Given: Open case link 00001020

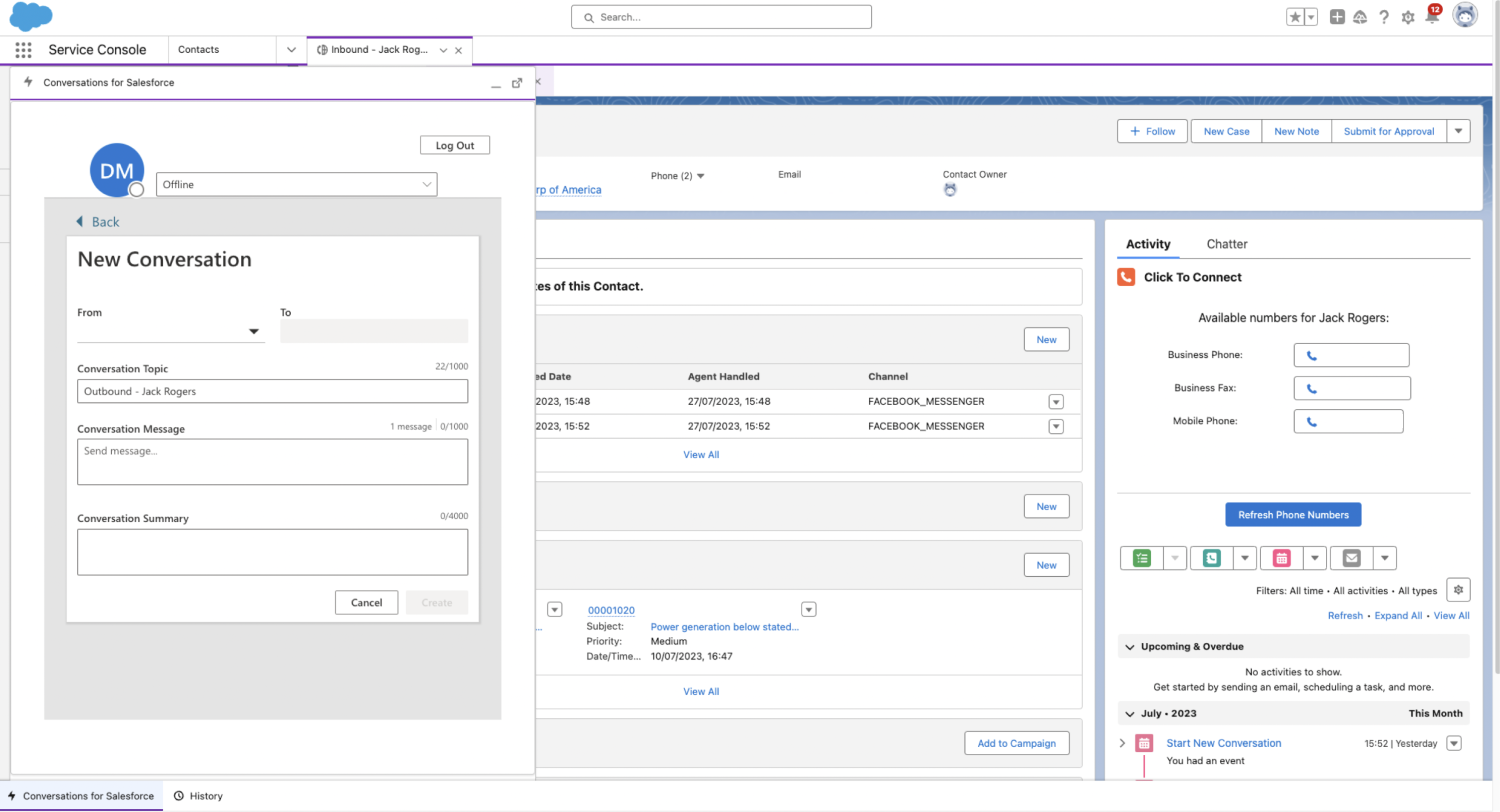Looking at the screenshot, I should point(611,610).
